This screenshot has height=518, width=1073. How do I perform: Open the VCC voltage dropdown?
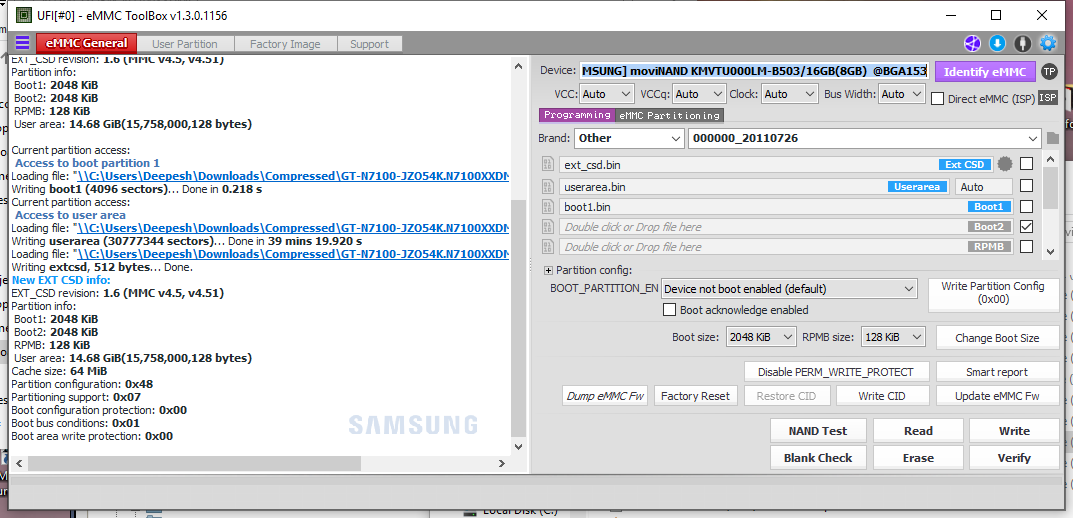point(607,94)
